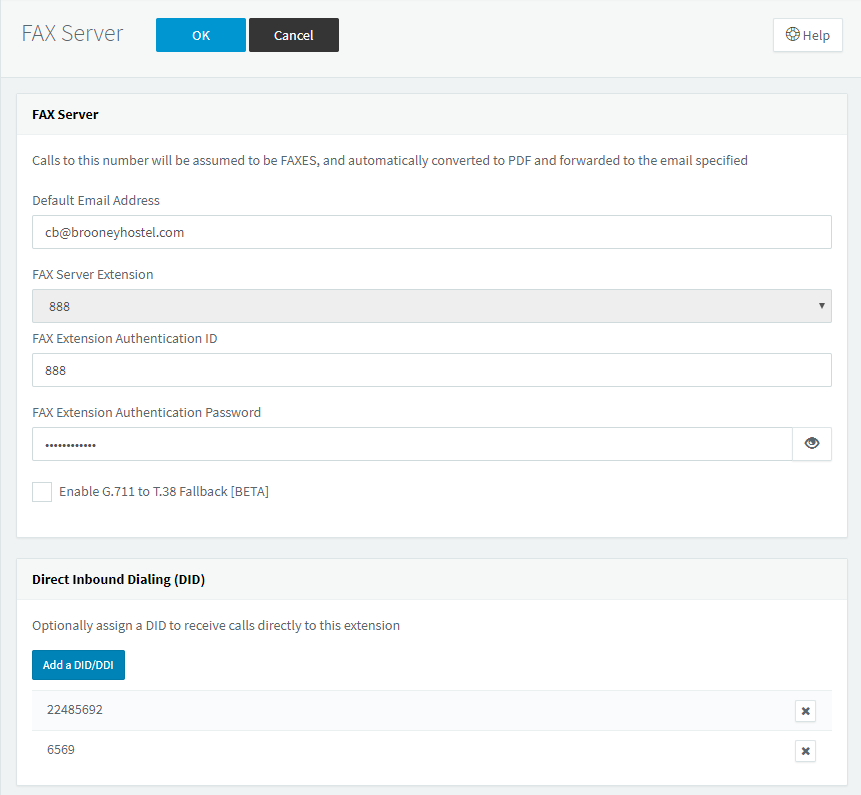861x795 pixels.
Task: Click the FAX Extension Authentication ID field
Action: click(432, 370)
